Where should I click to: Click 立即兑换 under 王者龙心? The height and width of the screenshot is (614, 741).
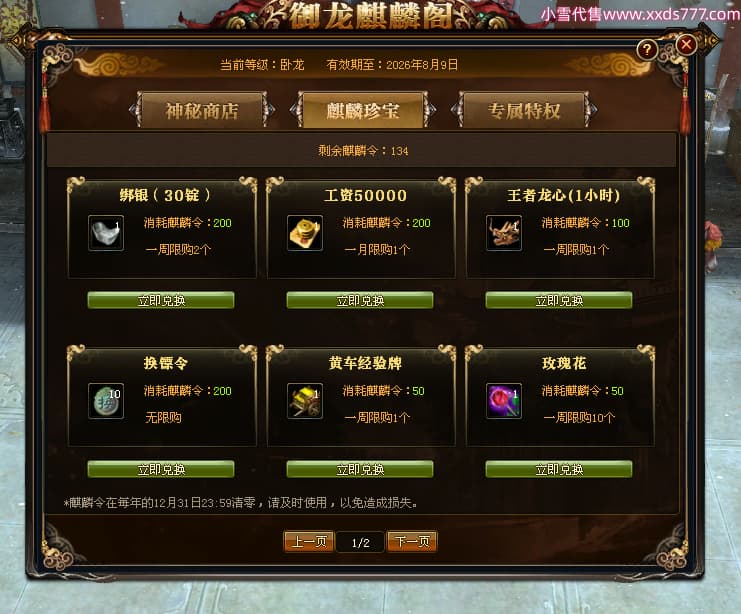click(559, 300)
